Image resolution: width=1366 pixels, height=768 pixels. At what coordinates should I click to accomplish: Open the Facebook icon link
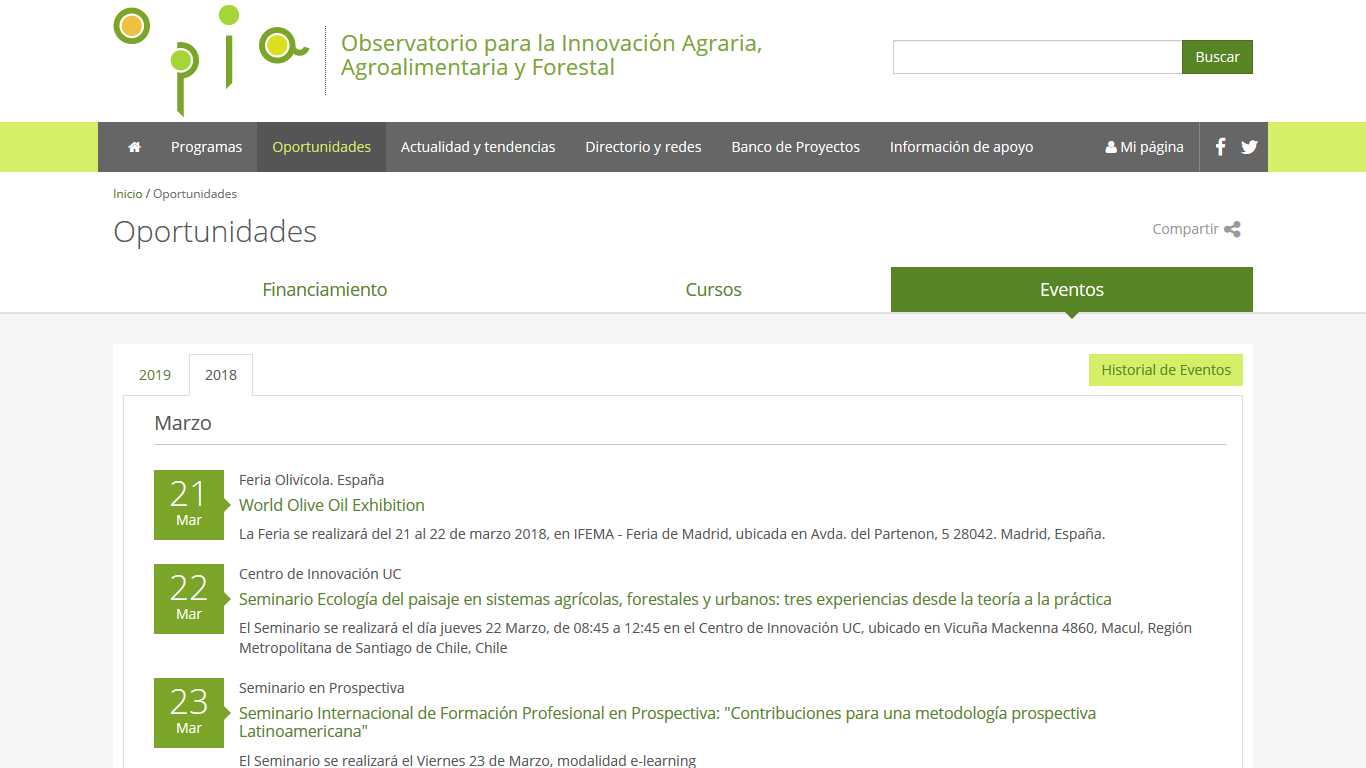point(1220,147)
